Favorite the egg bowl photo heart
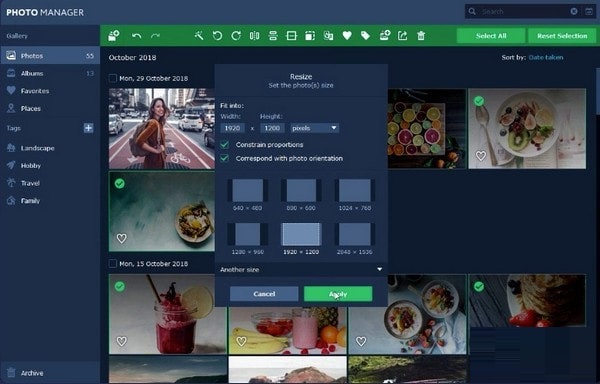This screenshot has width=600, height=384. (122, 239)
